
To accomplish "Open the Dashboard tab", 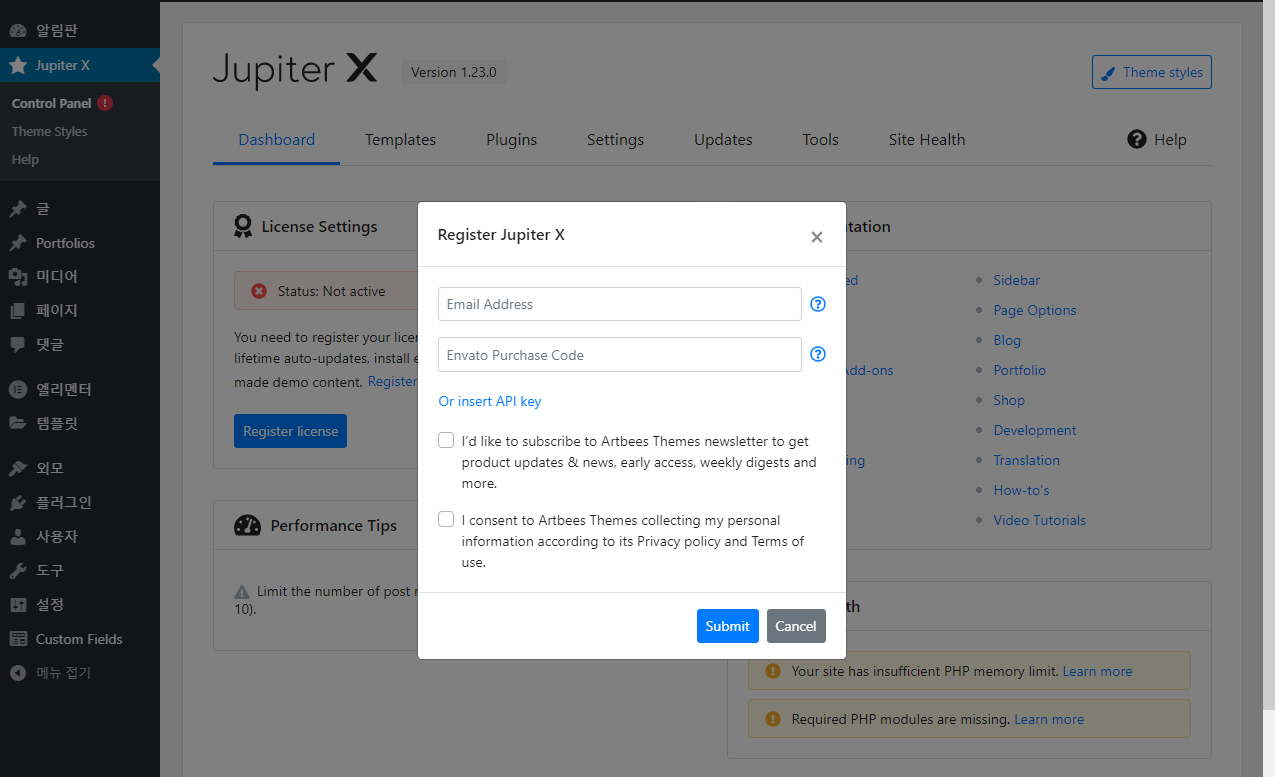I will (277, 140).
